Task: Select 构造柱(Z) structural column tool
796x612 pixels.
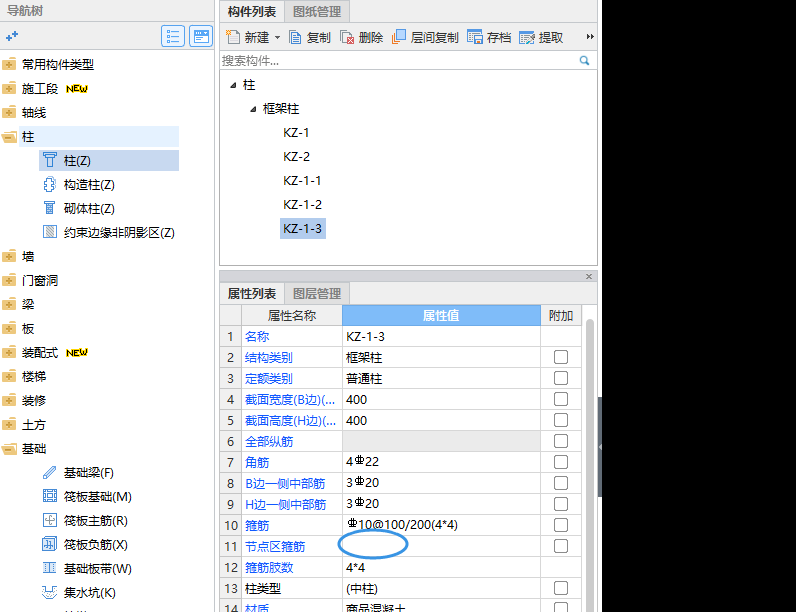Action: [79, 185]
